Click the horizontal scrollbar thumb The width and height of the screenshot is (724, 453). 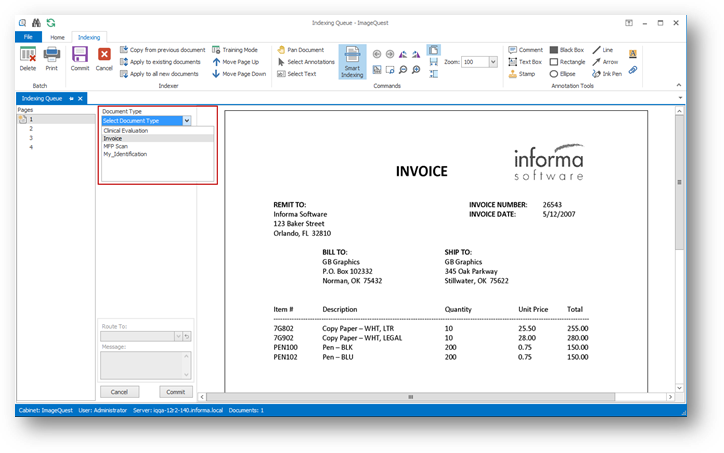click(410, 397)
